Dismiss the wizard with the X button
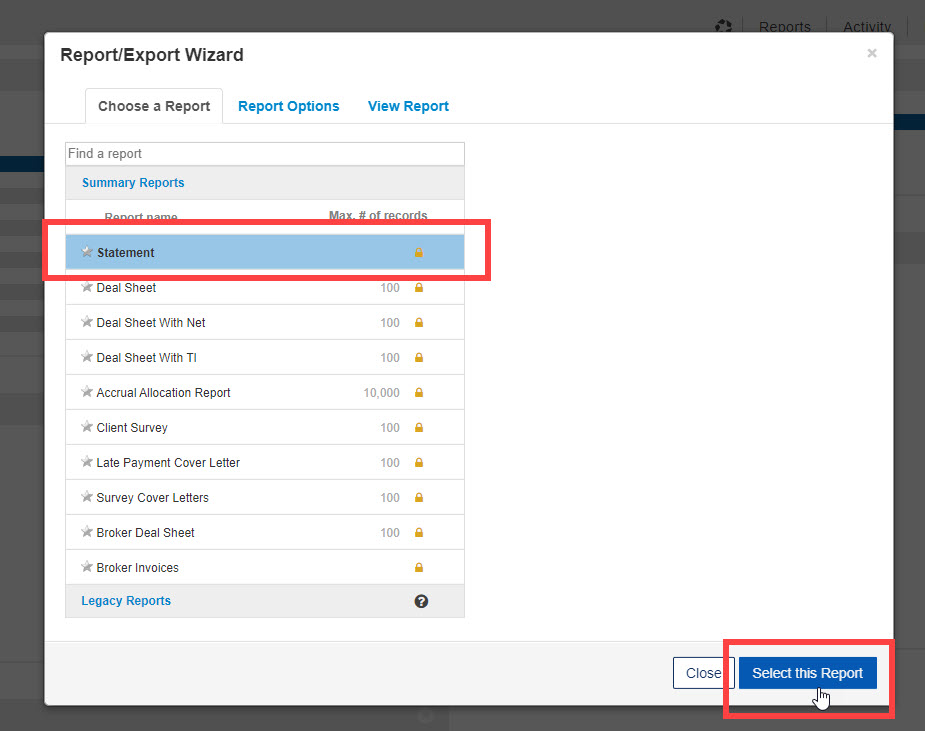This screenshot has height=731, width=925. [872, 54]
